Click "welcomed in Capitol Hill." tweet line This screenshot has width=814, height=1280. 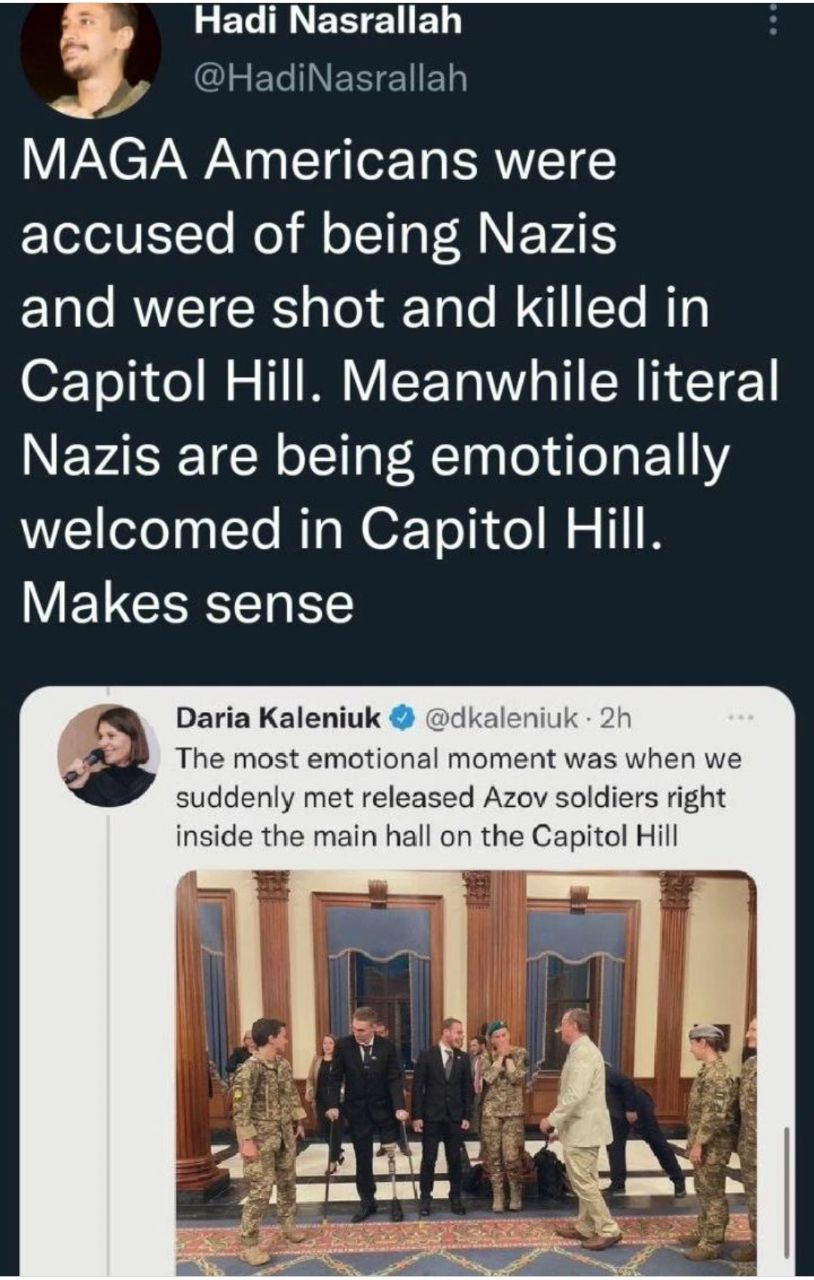341,528
